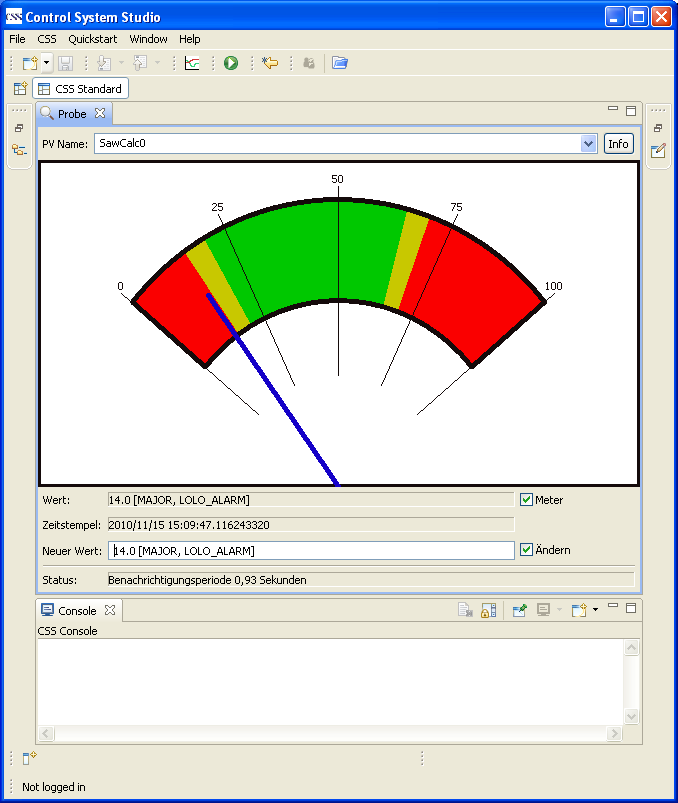678x803 pixels.
Task: Open the Quickstart menu
Action: 92,39
